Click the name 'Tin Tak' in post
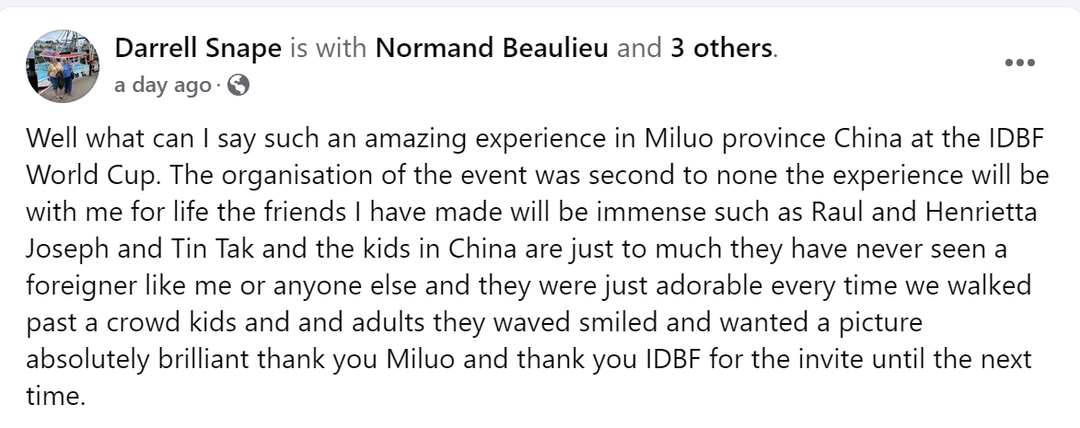This screenshot has height=428, width=1080. pos(214,249)
